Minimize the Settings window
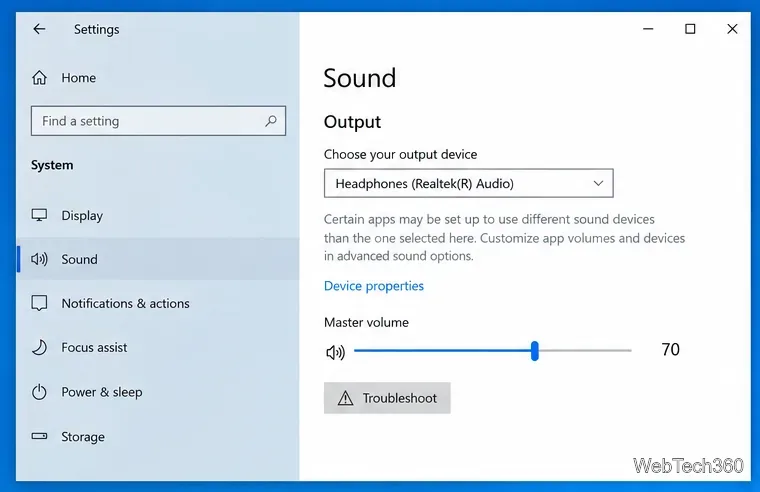 point(648,29)
